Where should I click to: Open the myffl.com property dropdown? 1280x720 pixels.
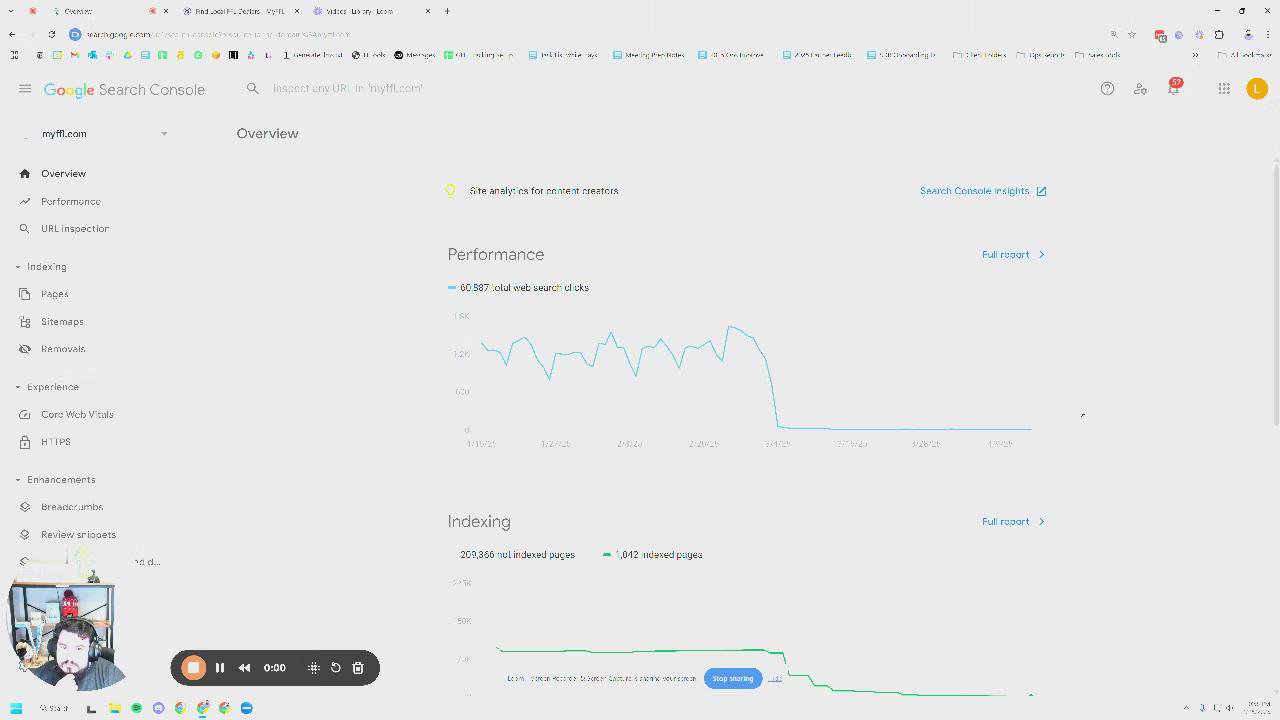pos(104,134)
